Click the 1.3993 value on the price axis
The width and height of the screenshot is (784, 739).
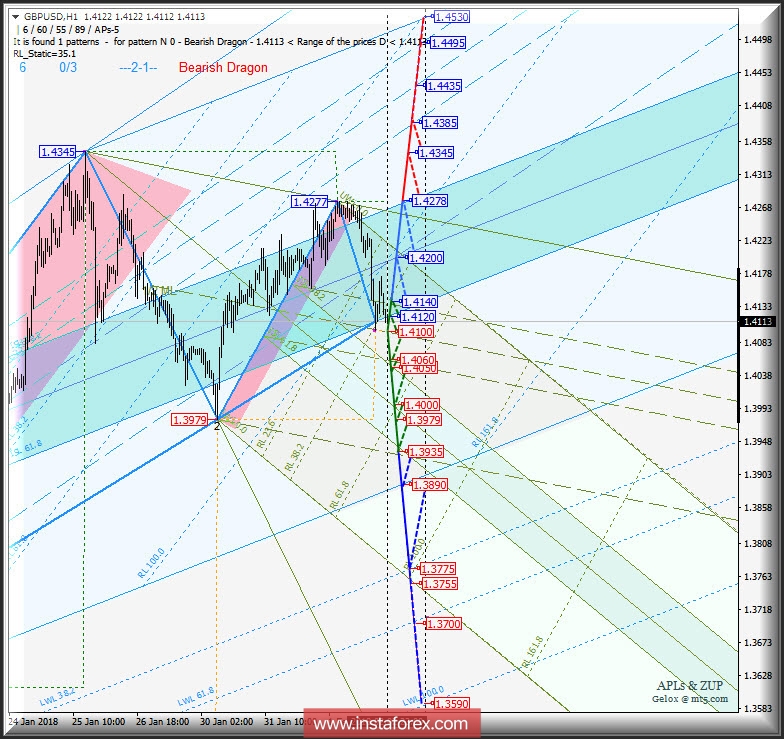[x=758, y=408]
